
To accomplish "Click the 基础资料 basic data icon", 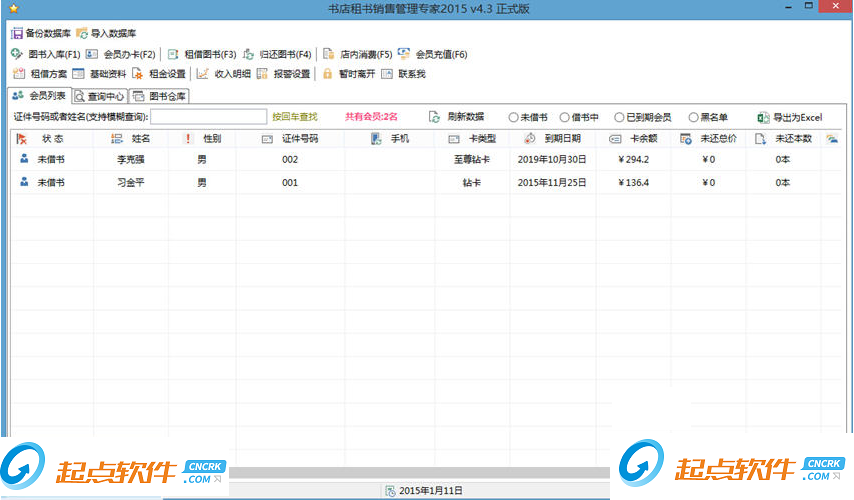I will [78, 74].
